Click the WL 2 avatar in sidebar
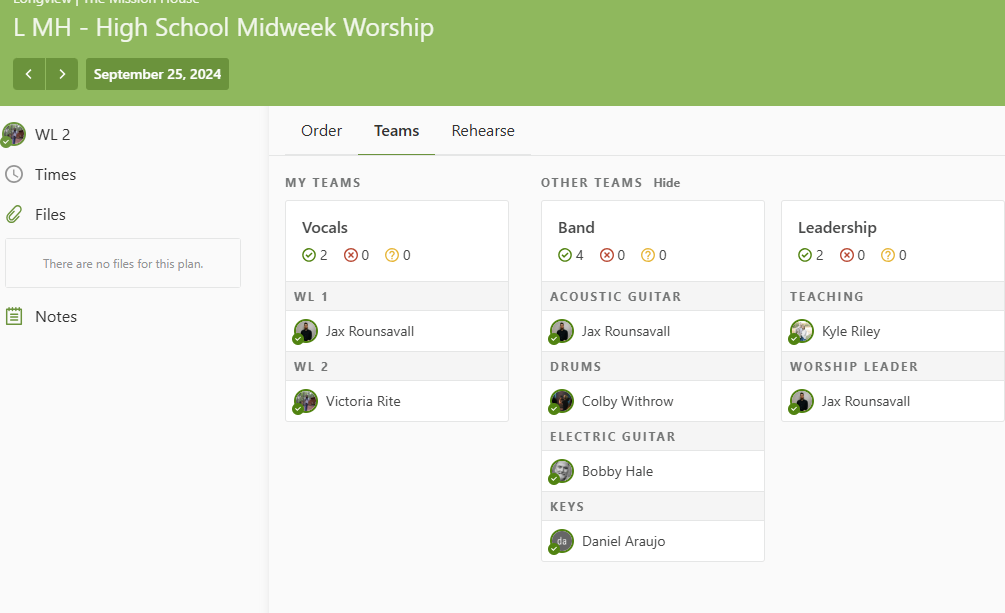The height and width of the screenshot is (613, 1005). click(x=14, y=134)
